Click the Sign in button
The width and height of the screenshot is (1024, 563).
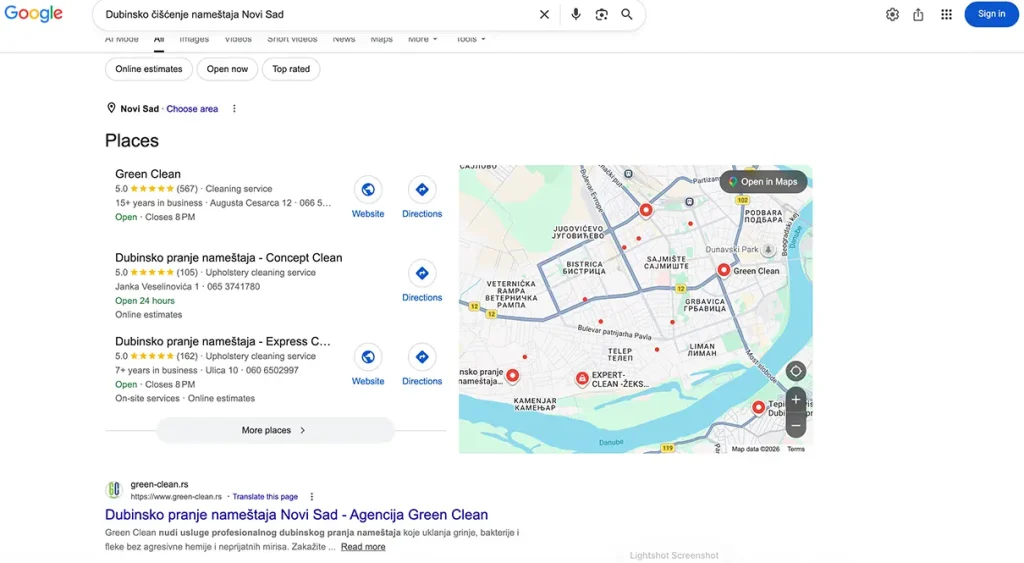(x=991, y=14)
